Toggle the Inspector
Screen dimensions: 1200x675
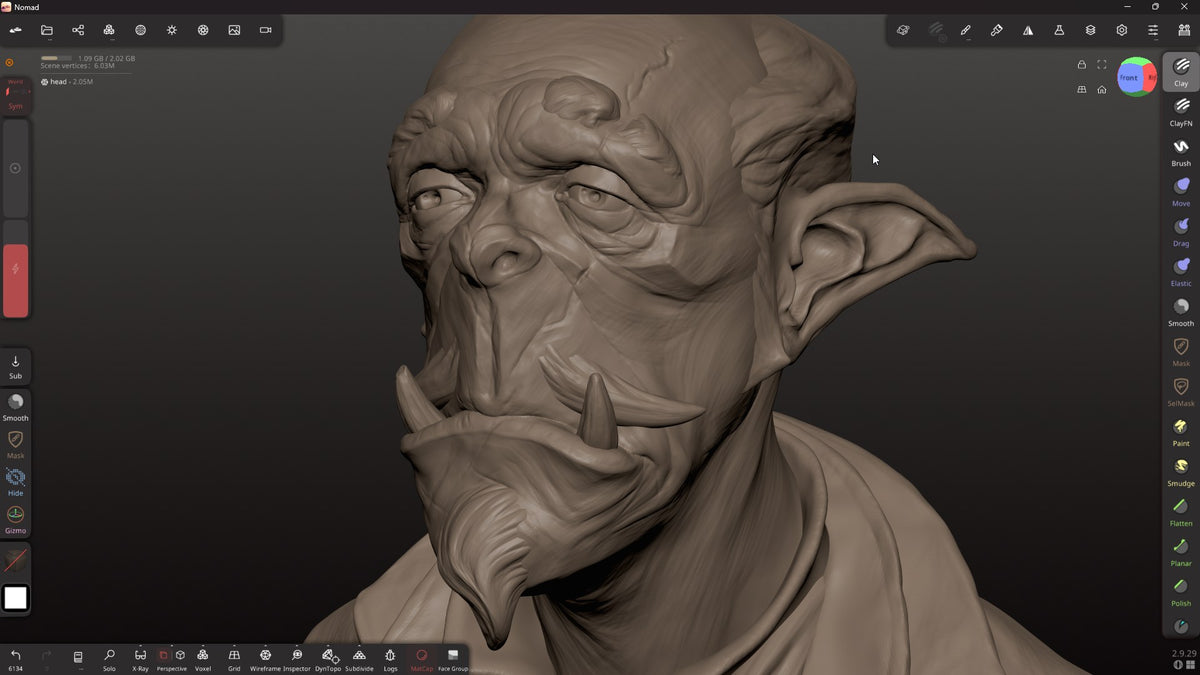coord(297,659)
